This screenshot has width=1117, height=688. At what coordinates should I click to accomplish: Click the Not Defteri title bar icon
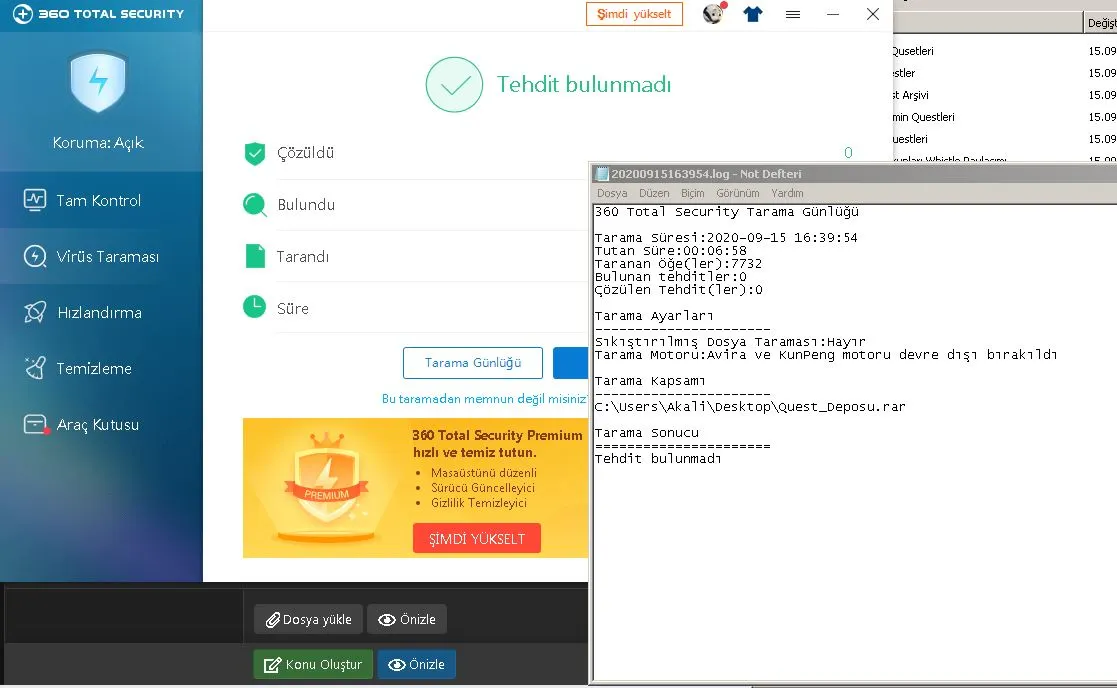click(603, 174)
